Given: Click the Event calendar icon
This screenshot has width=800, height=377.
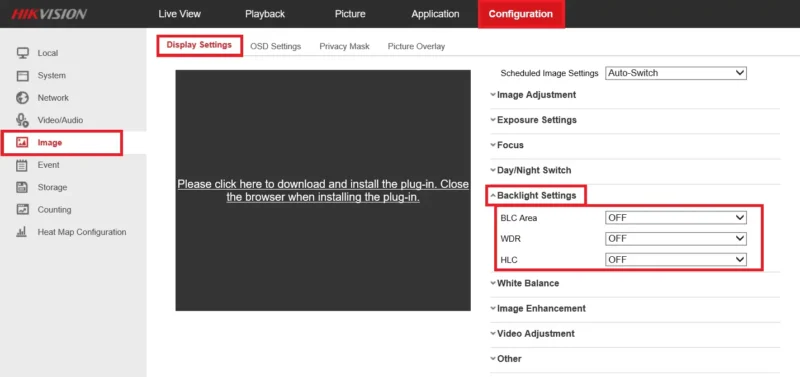Looking at the screenshot, I should point(22,165).
